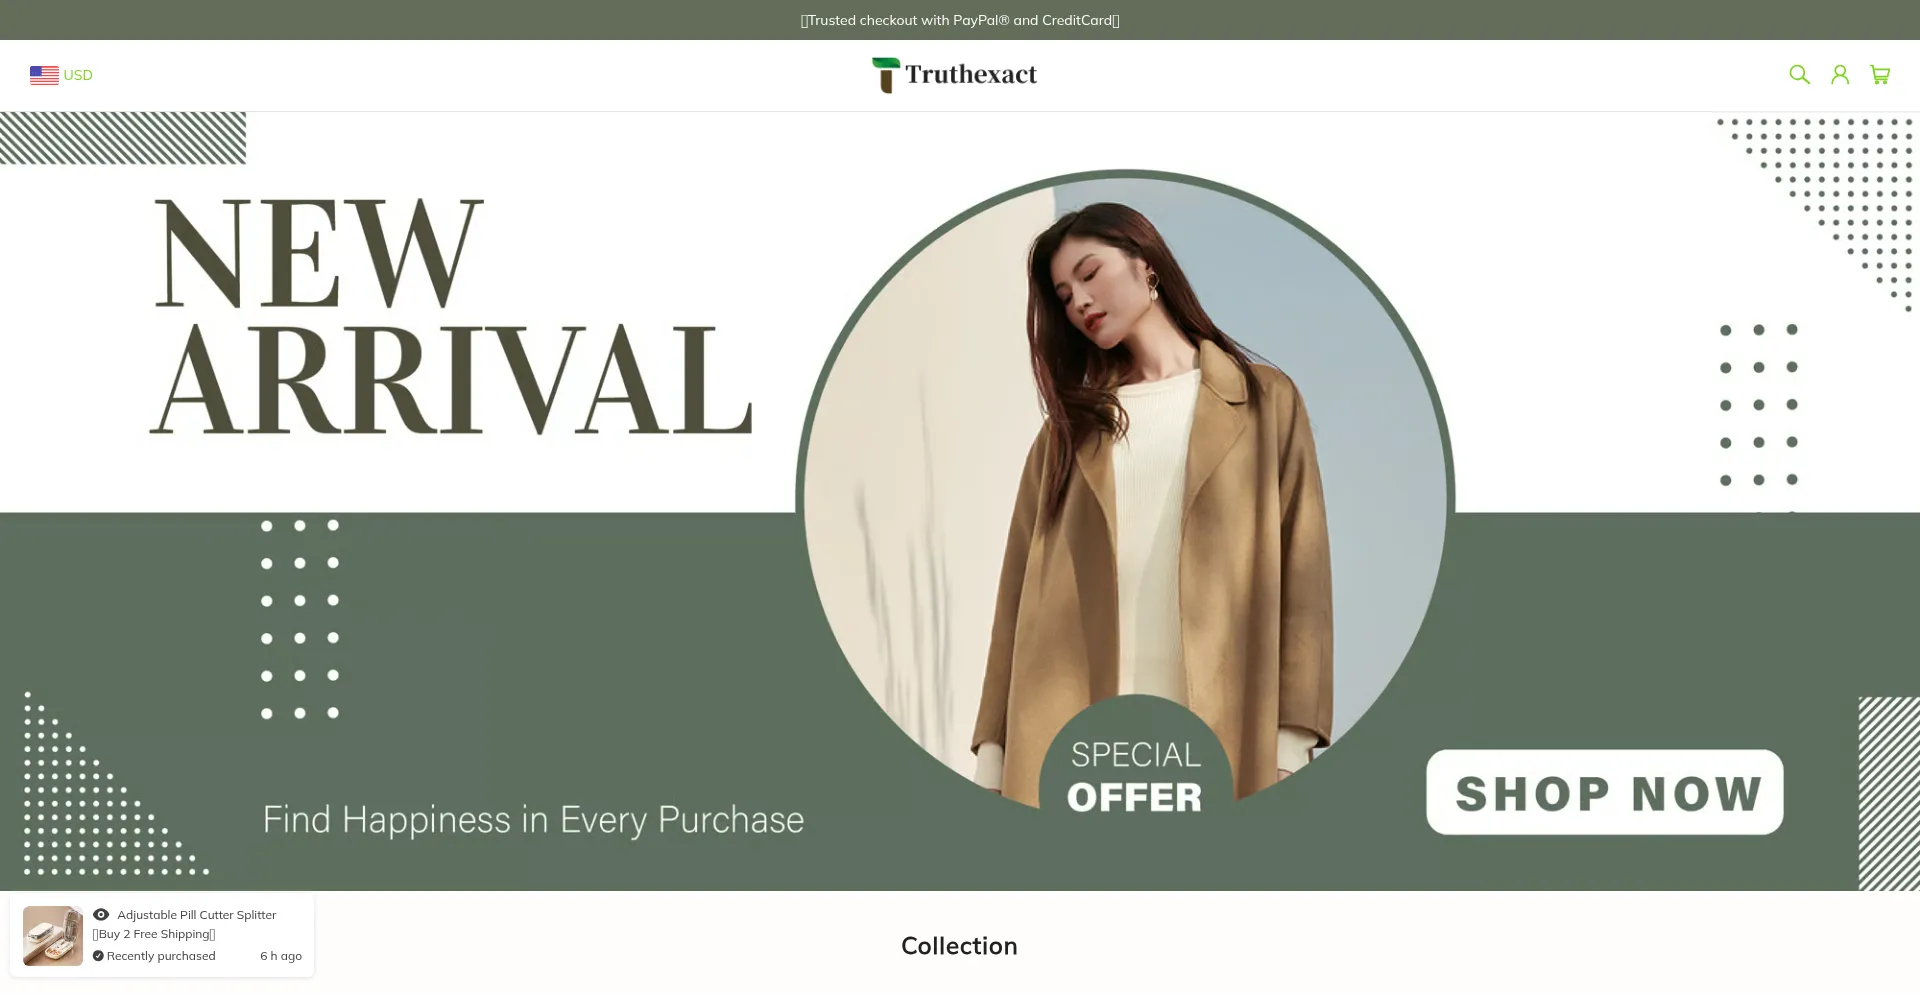The image size is (1920, 993).
Task: Click the US flag currency icon
Action: click(44, 75)
